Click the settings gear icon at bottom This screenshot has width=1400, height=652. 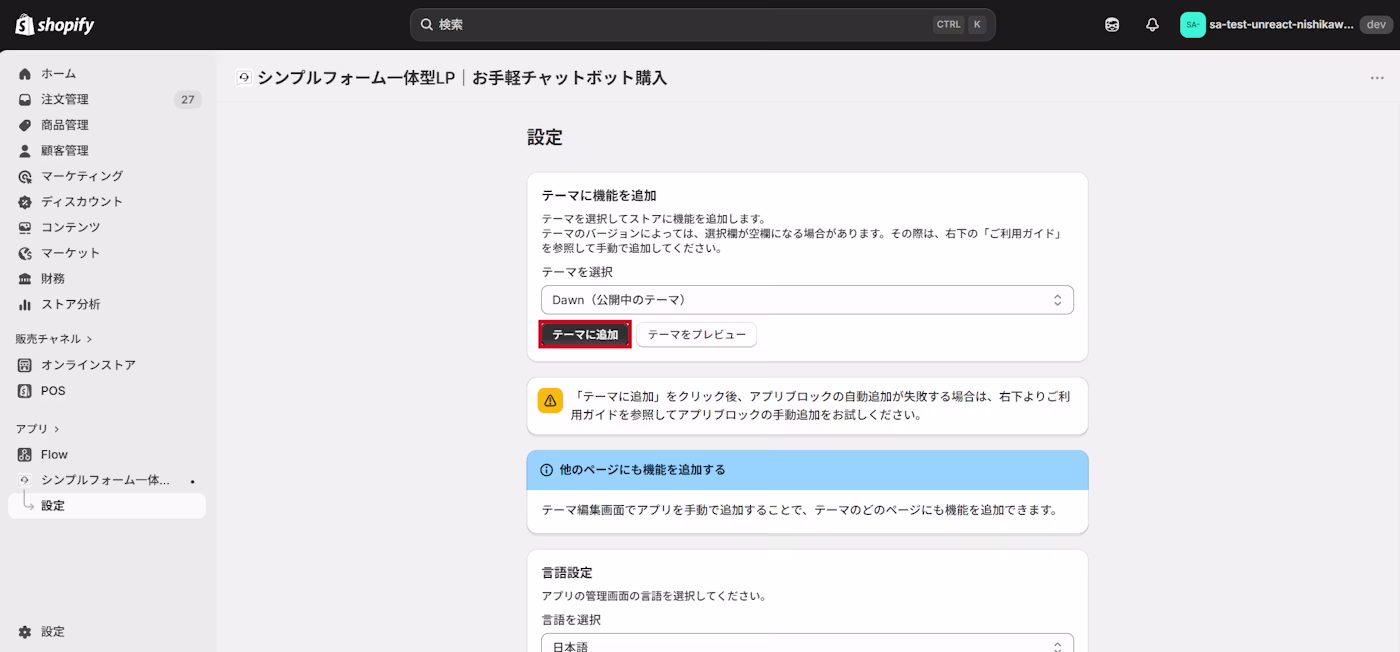click(25, 632)
